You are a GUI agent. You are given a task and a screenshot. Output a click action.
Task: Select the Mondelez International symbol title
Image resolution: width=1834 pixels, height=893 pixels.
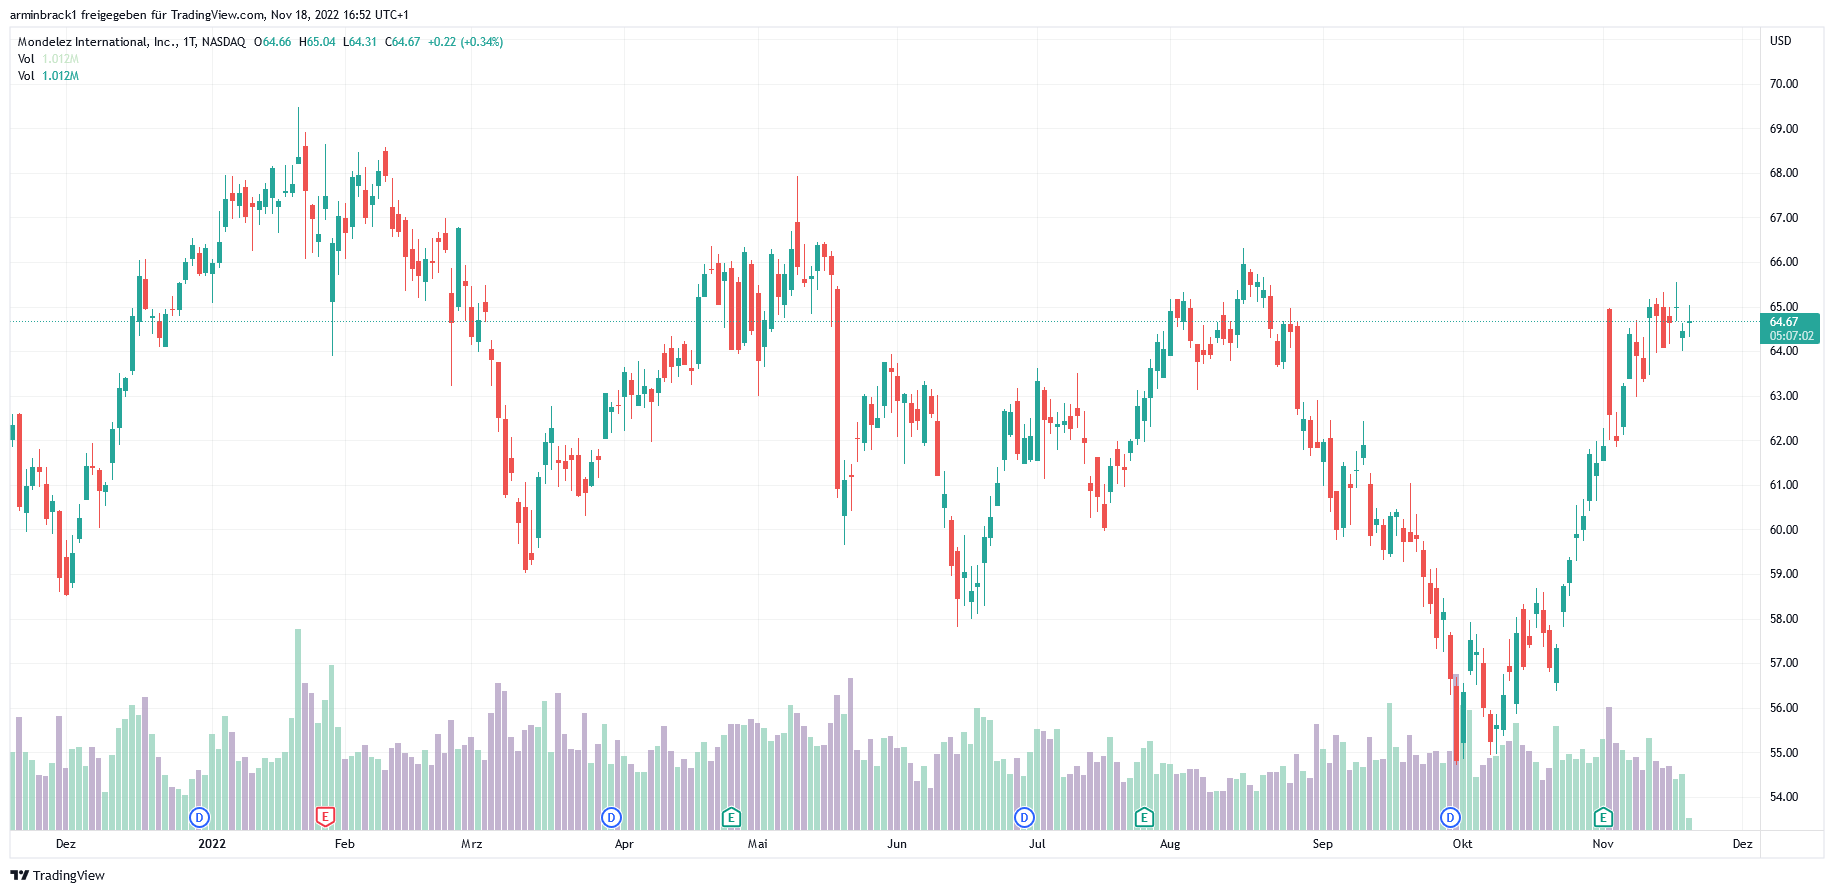(131, 42)
